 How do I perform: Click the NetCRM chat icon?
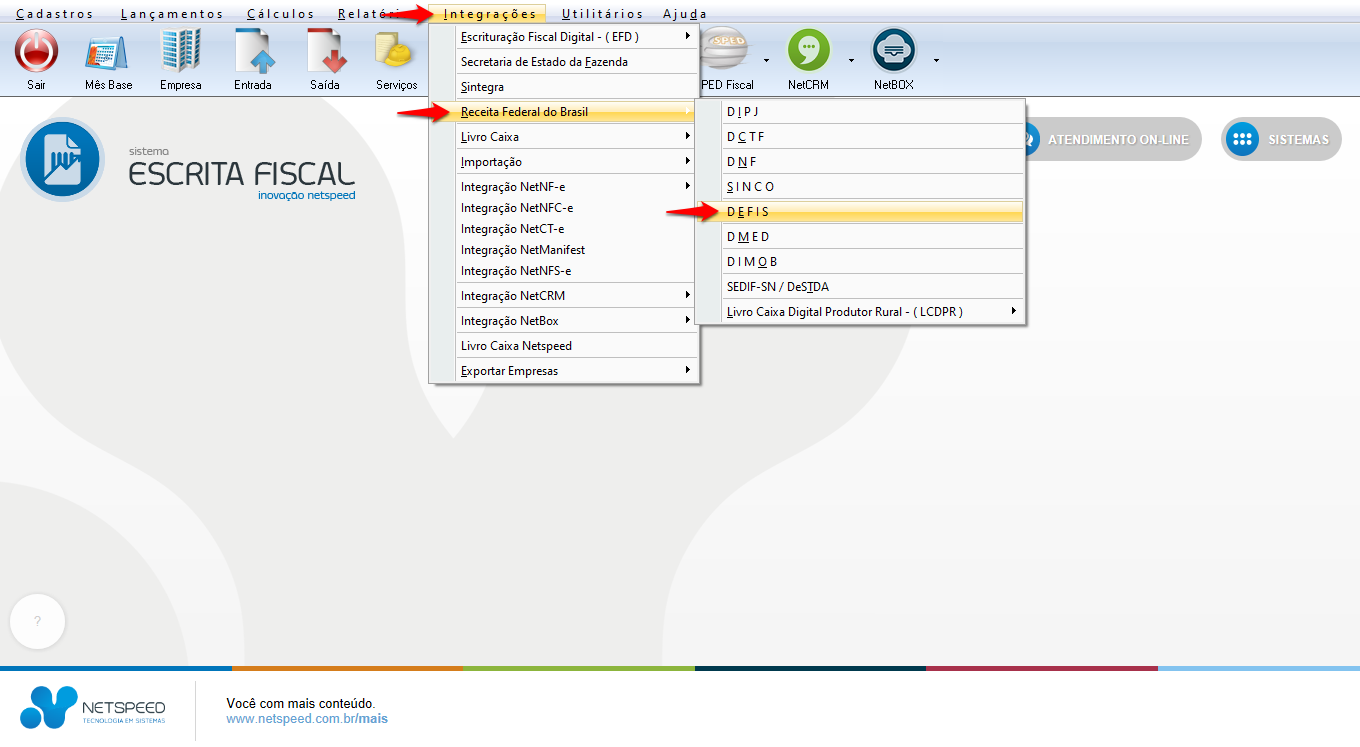click(809, 50)
